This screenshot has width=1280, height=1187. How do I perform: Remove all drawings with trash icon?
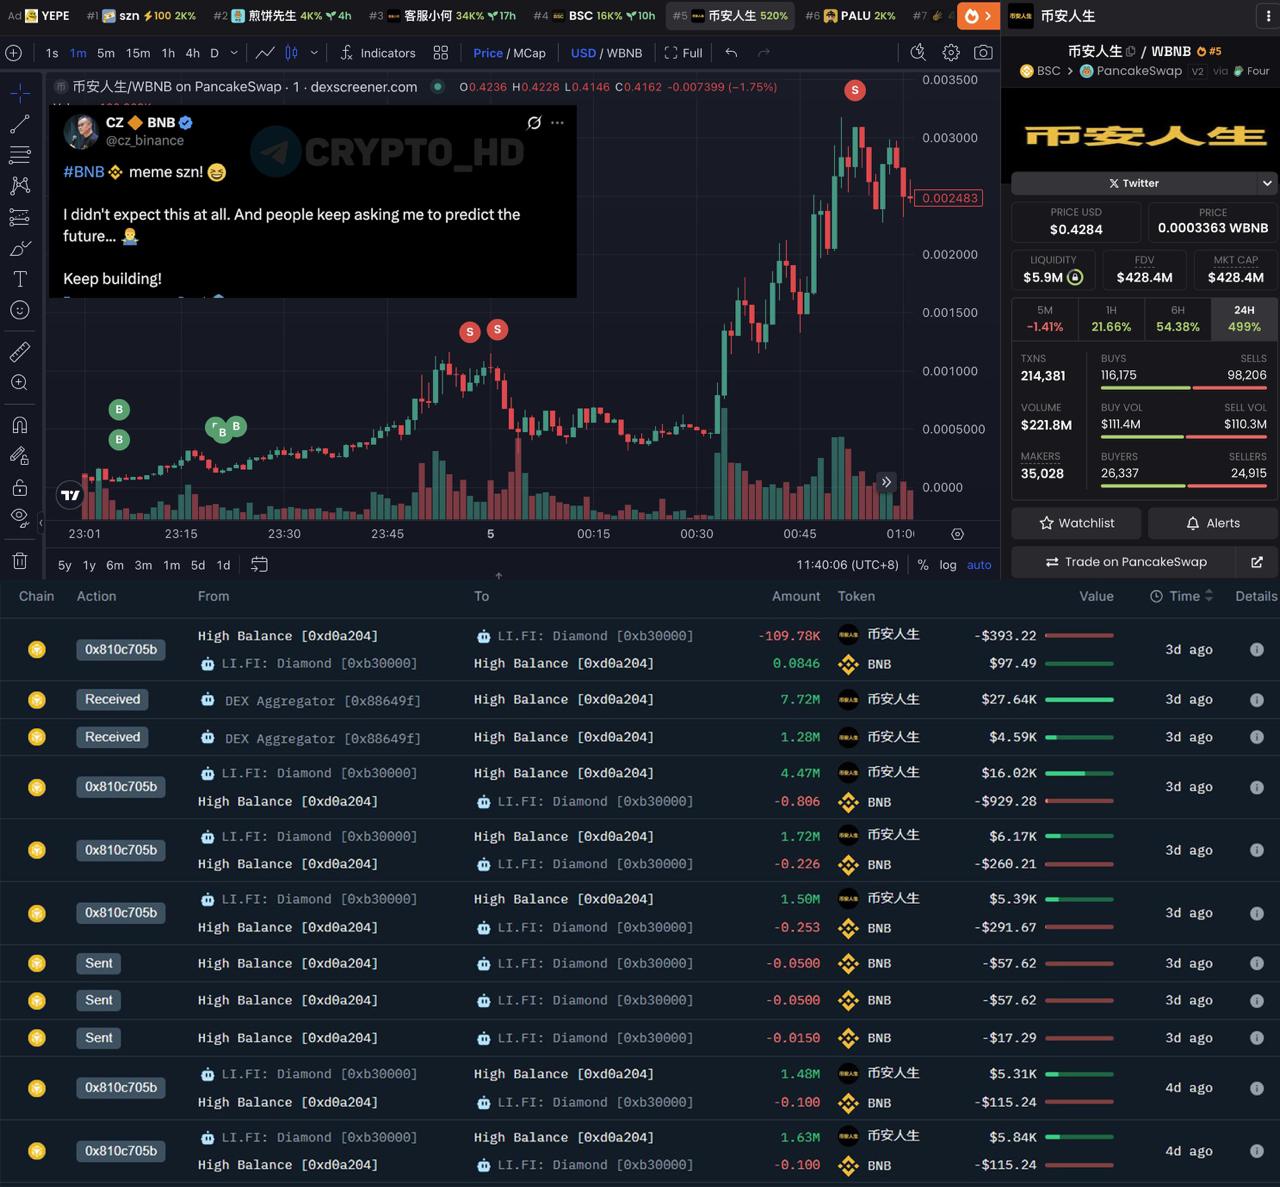click(20, 560)
